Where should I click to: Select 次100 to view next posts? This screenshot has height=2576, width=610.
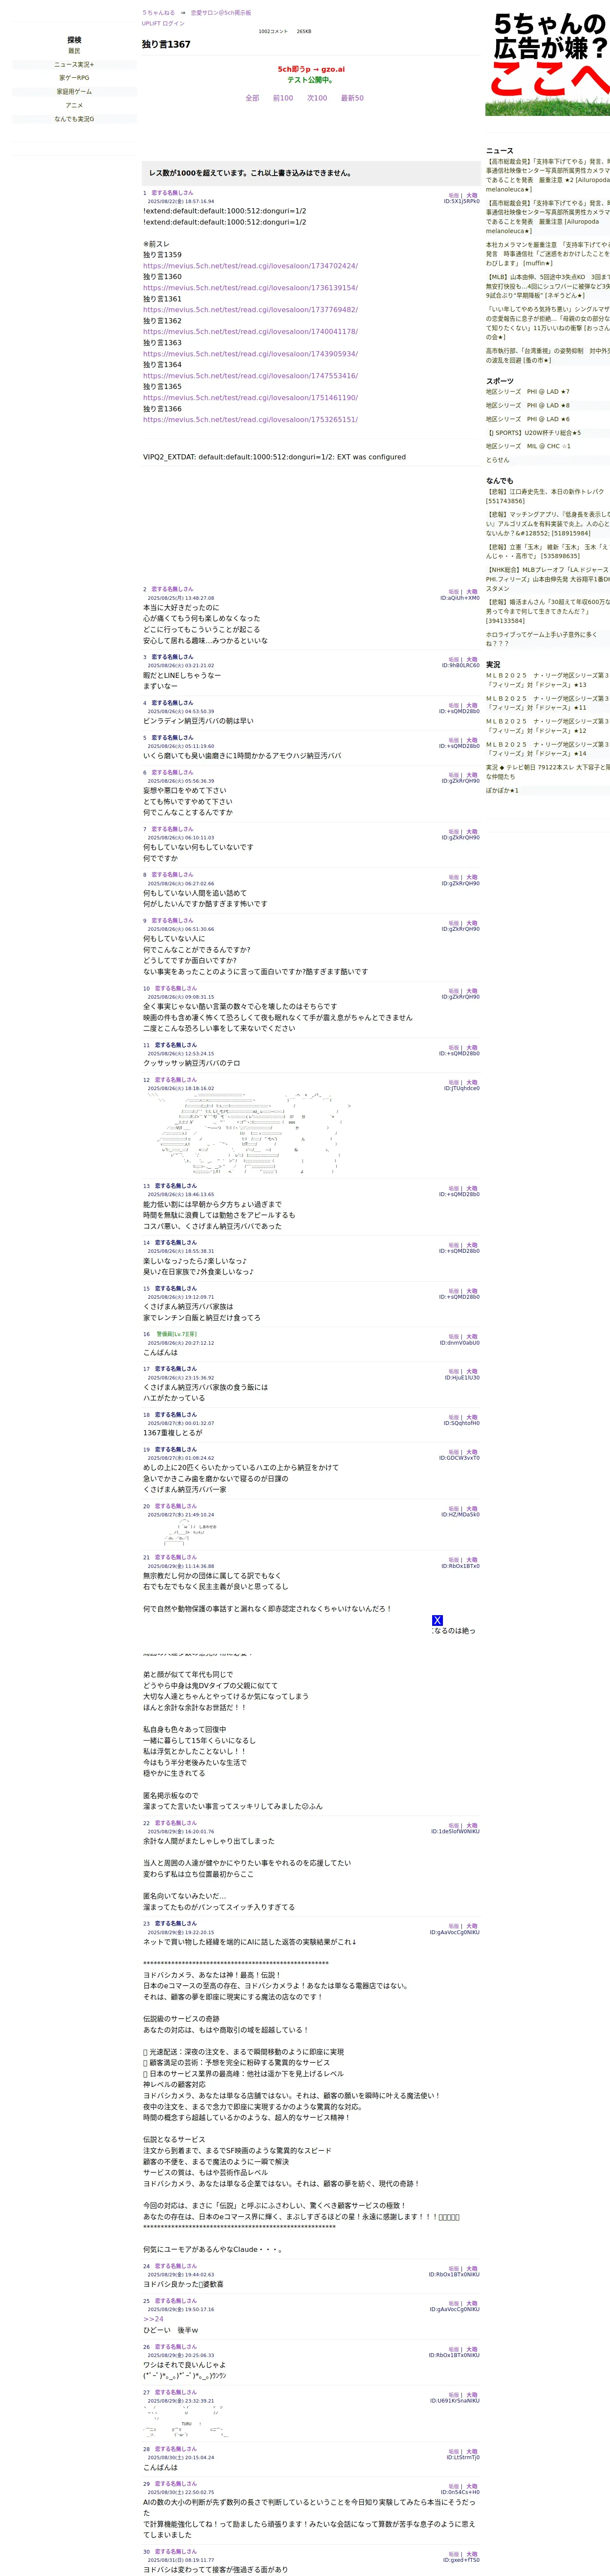point(317,98)
